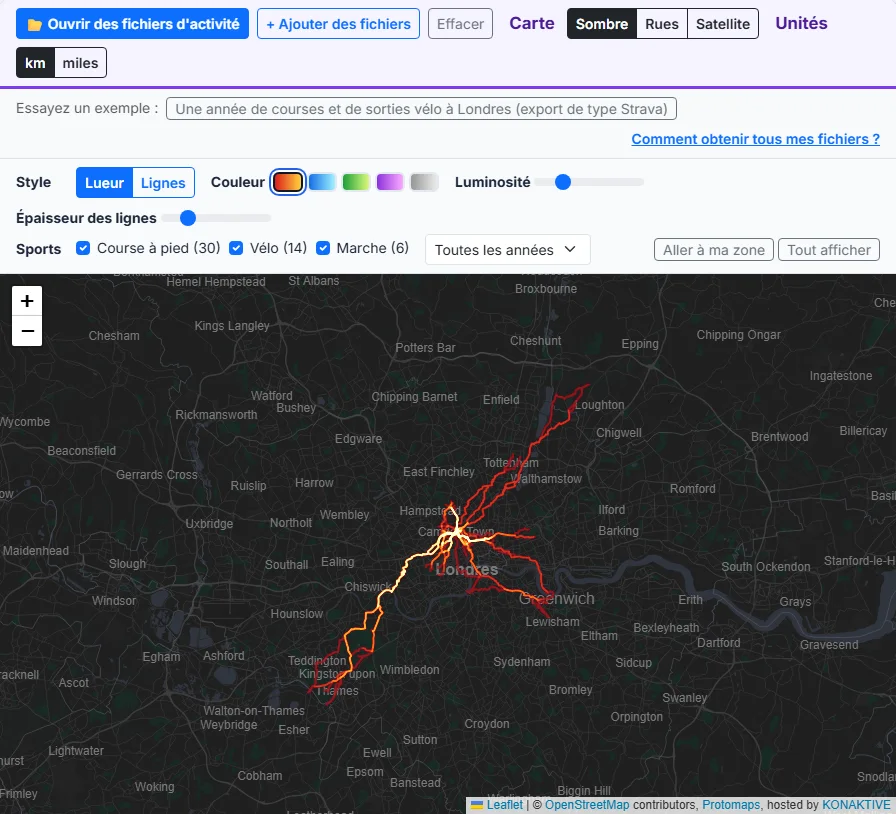Click the map zoom out minus icon

pyautogui.click(x=27, y=331)
